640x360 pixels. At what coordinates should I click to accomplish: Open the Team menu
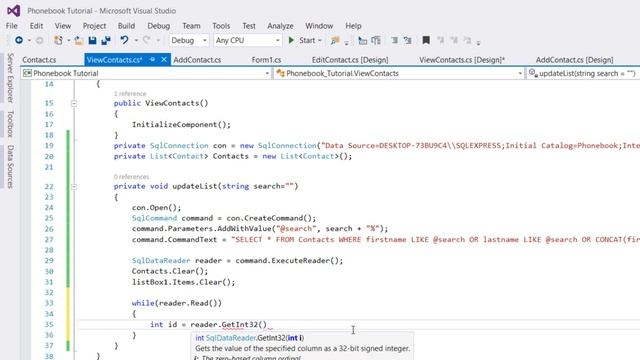pos(191,26)
